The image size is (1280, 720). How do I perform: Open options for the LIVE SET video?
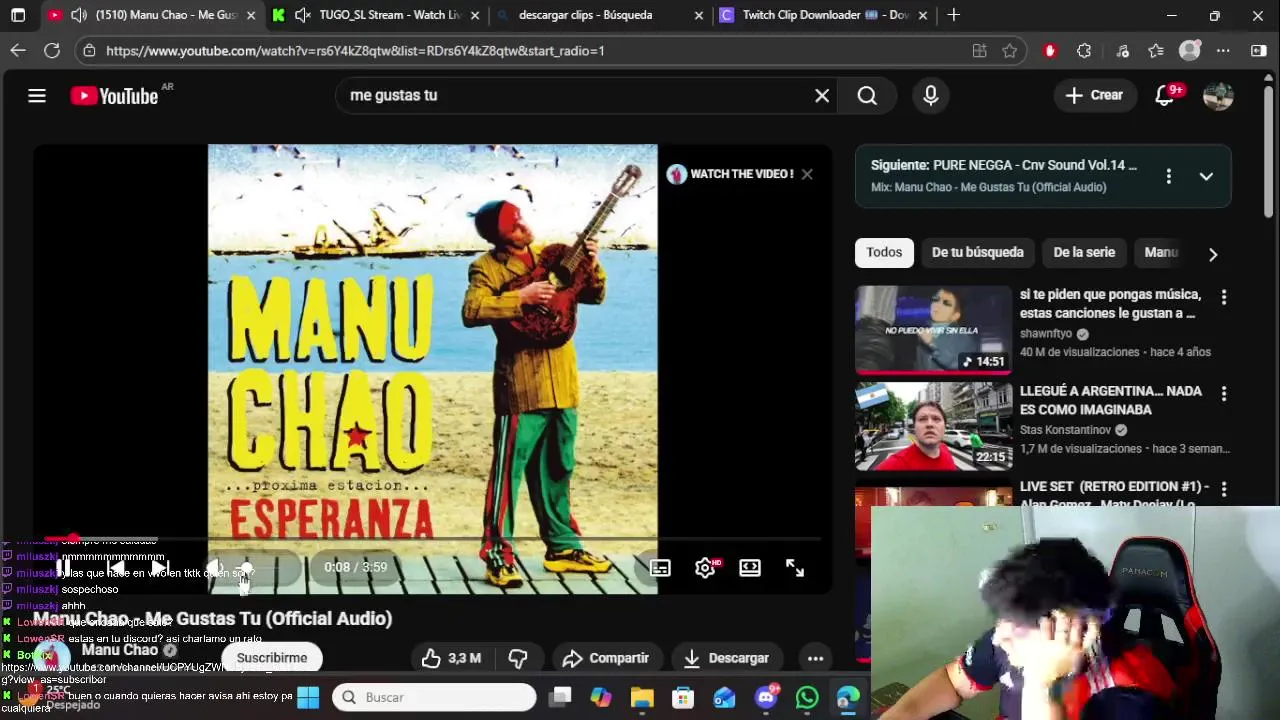pos(1223,488)
